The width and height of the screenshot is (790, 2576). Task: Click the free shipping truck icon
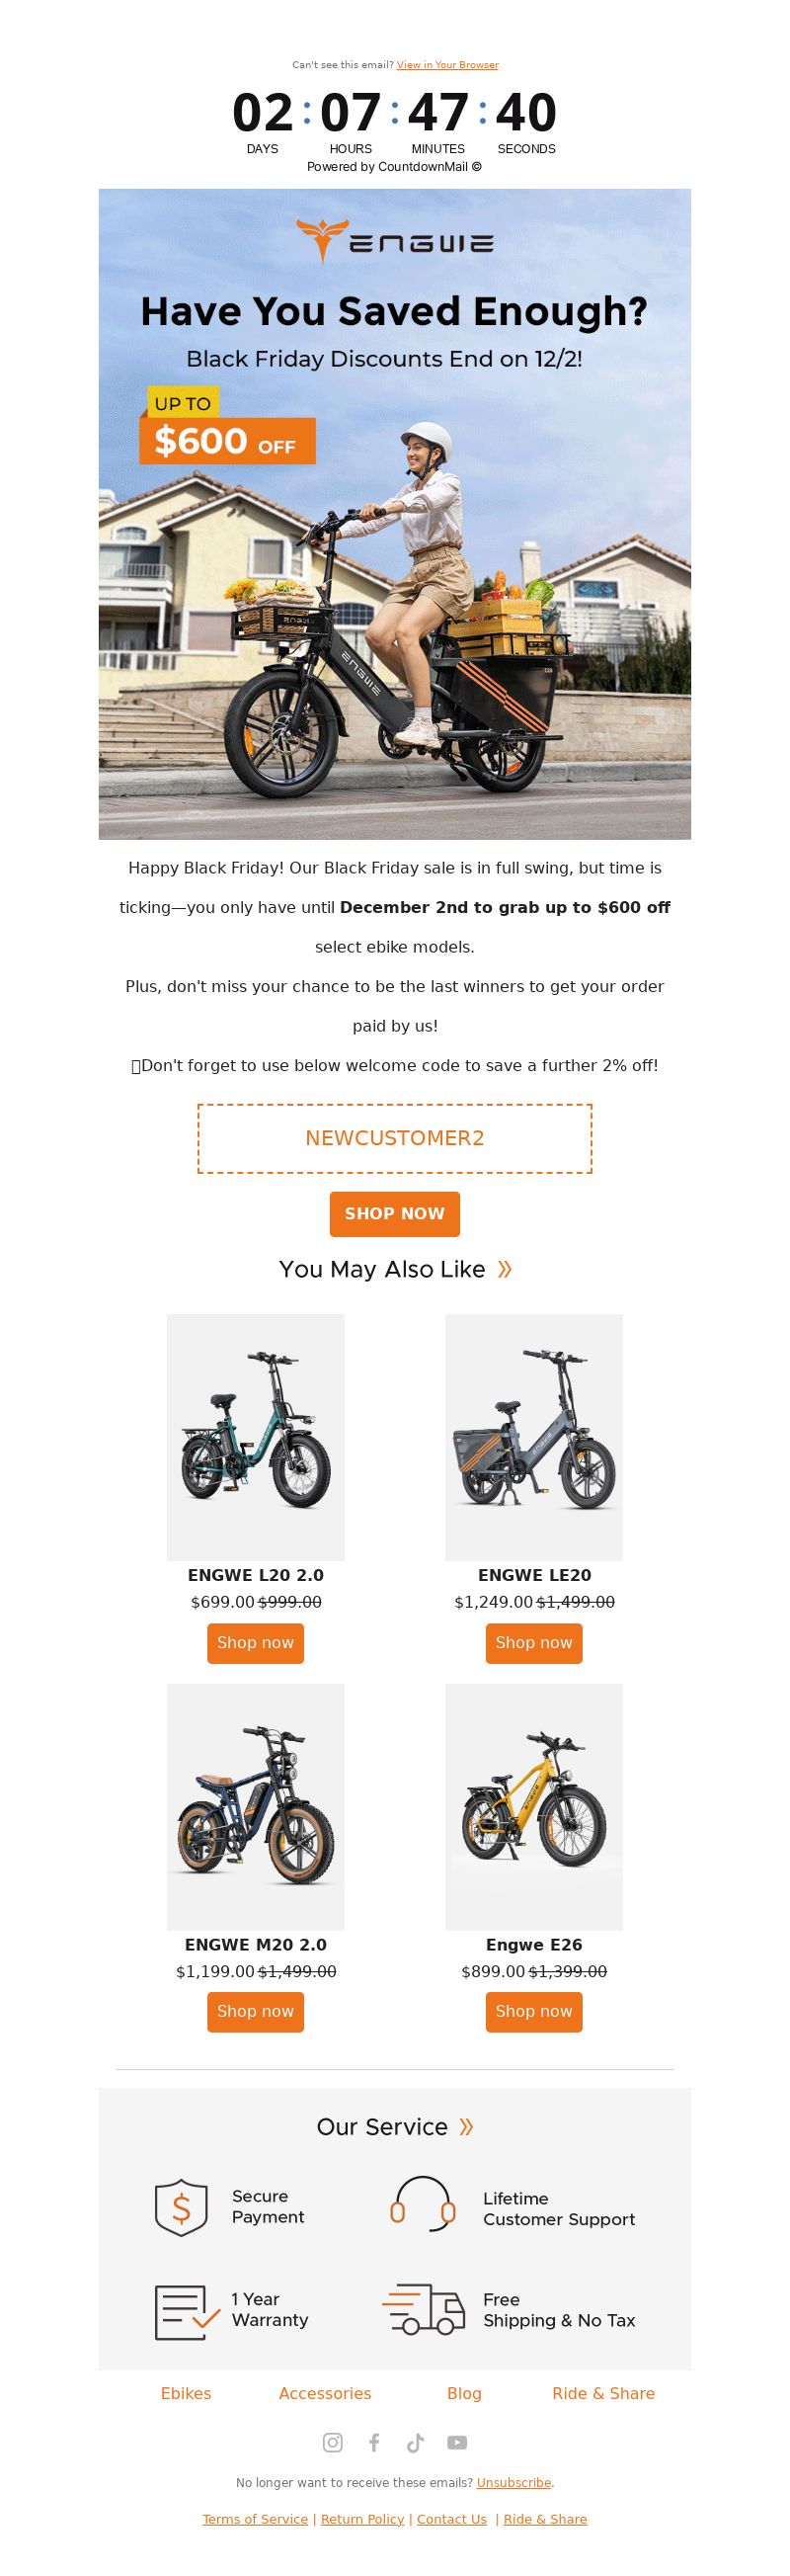tap(424, 2308)
